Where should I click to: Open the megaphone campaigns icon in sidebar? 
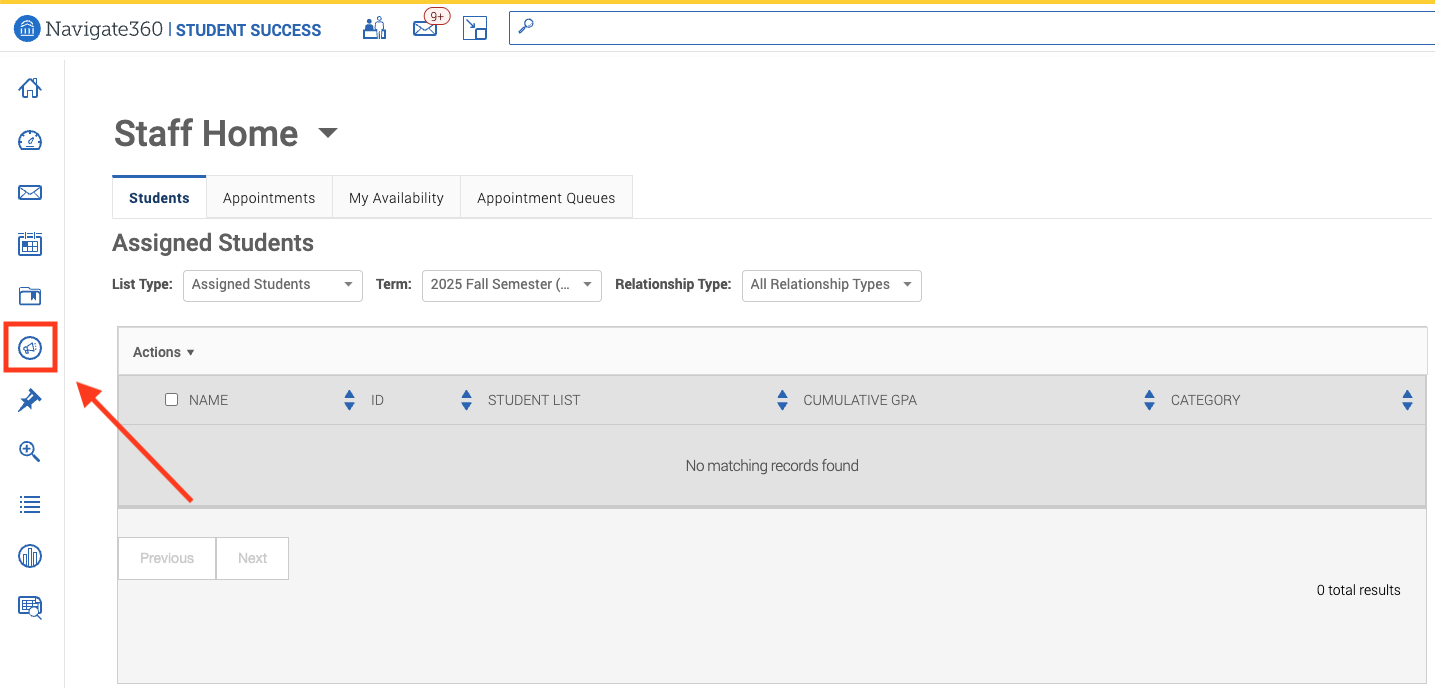click(30, 348)
